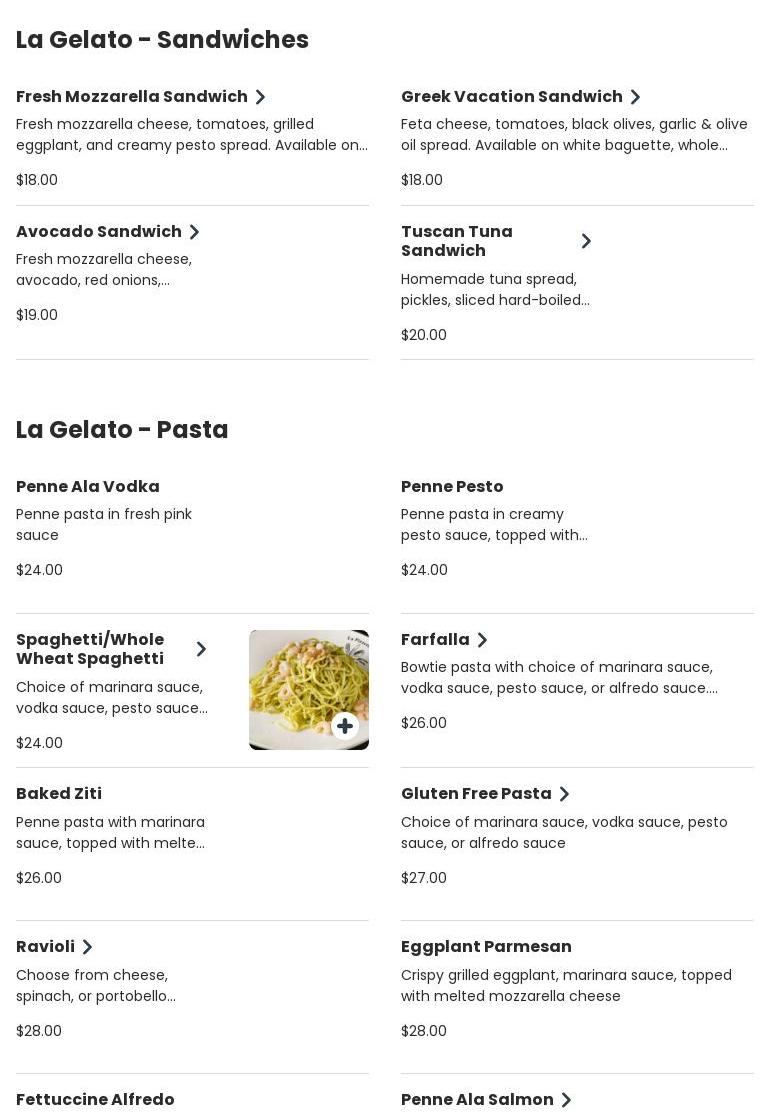Click the Avocado Sandwich chevron arrow

[x=194, y=232]
